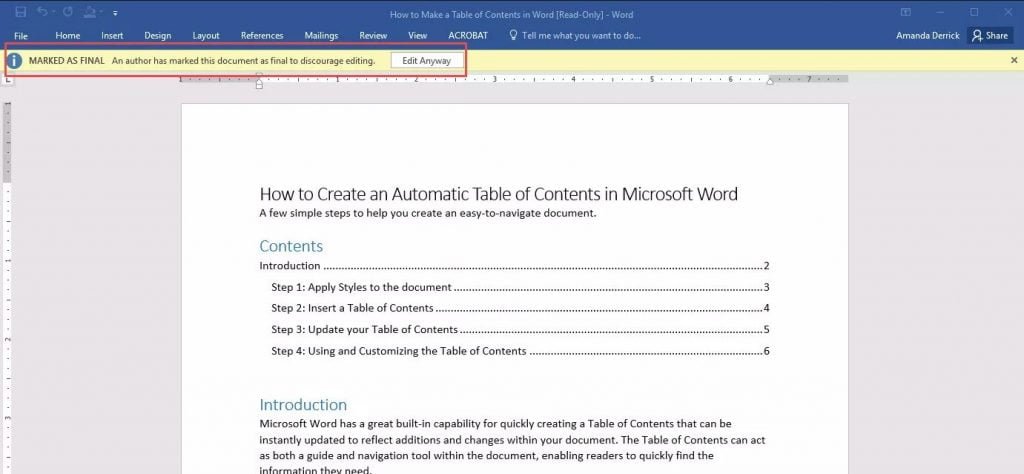Screen dimensions: 1024x474
Task: Click the Save icon in Quick Access Toolbar
Action: click(21, 12)
